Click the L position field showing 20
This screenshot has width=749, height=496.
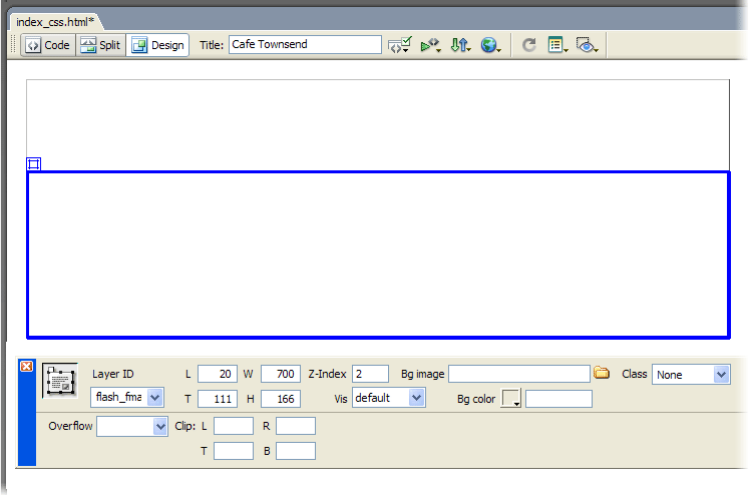coord(217,374)
